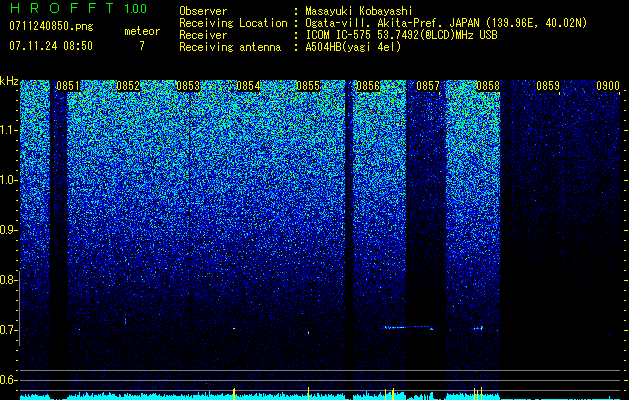Click the short meteor echo near 0858
Viewport: 629px width, 400px height.
(477, 328)
